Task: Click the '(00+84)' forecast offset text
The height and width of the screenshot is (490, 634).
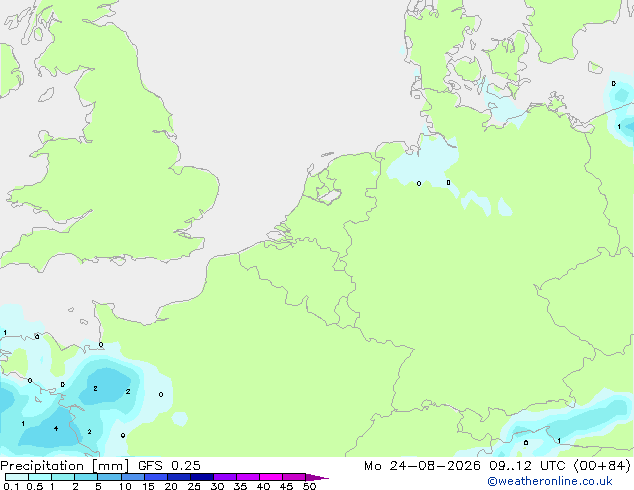Action: (x=602, y=466)
